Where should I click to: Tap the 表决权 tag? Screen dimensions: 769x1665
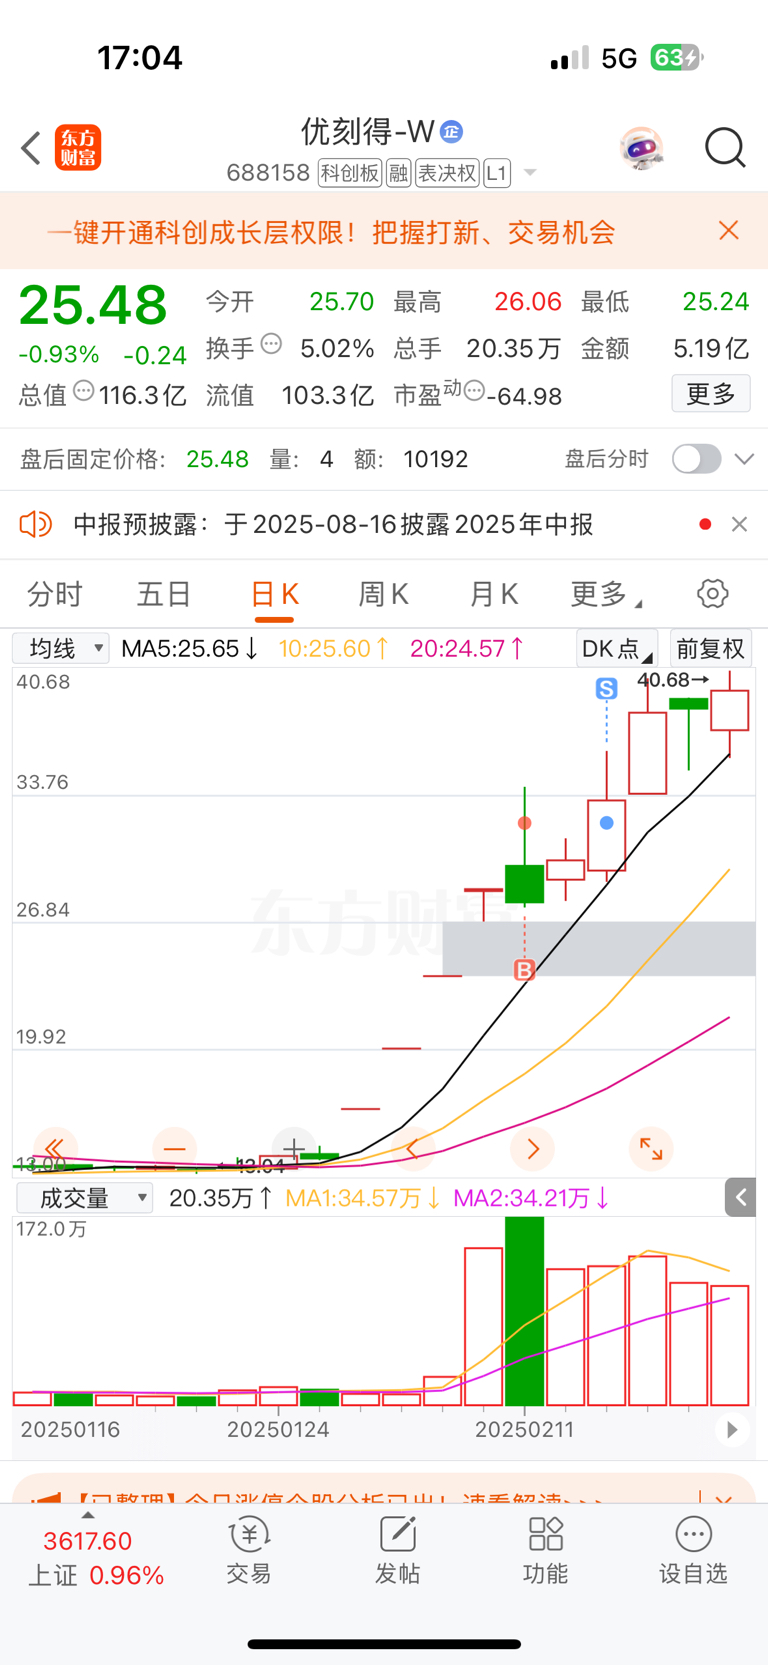point(447,173)
